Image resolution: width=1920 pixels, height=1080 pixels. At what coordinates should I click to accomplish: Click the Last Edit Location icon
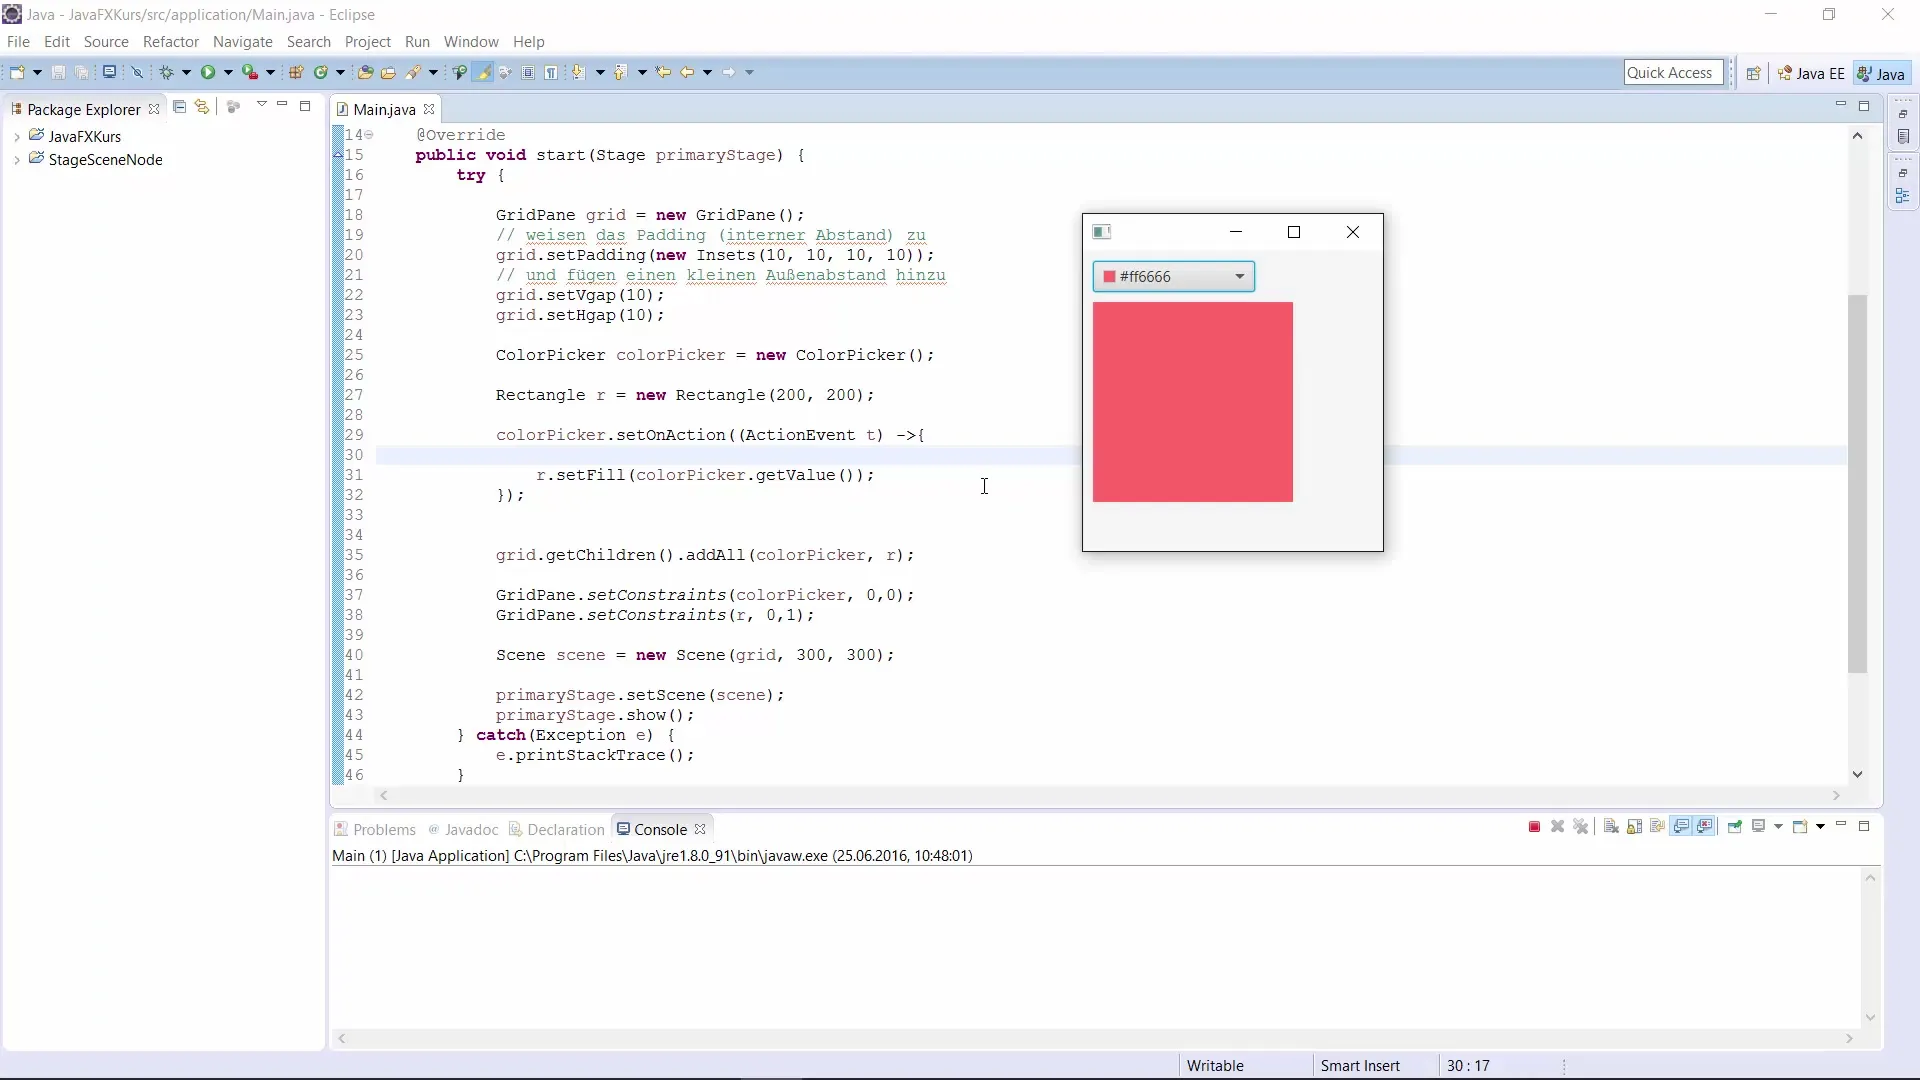point(663,72)
